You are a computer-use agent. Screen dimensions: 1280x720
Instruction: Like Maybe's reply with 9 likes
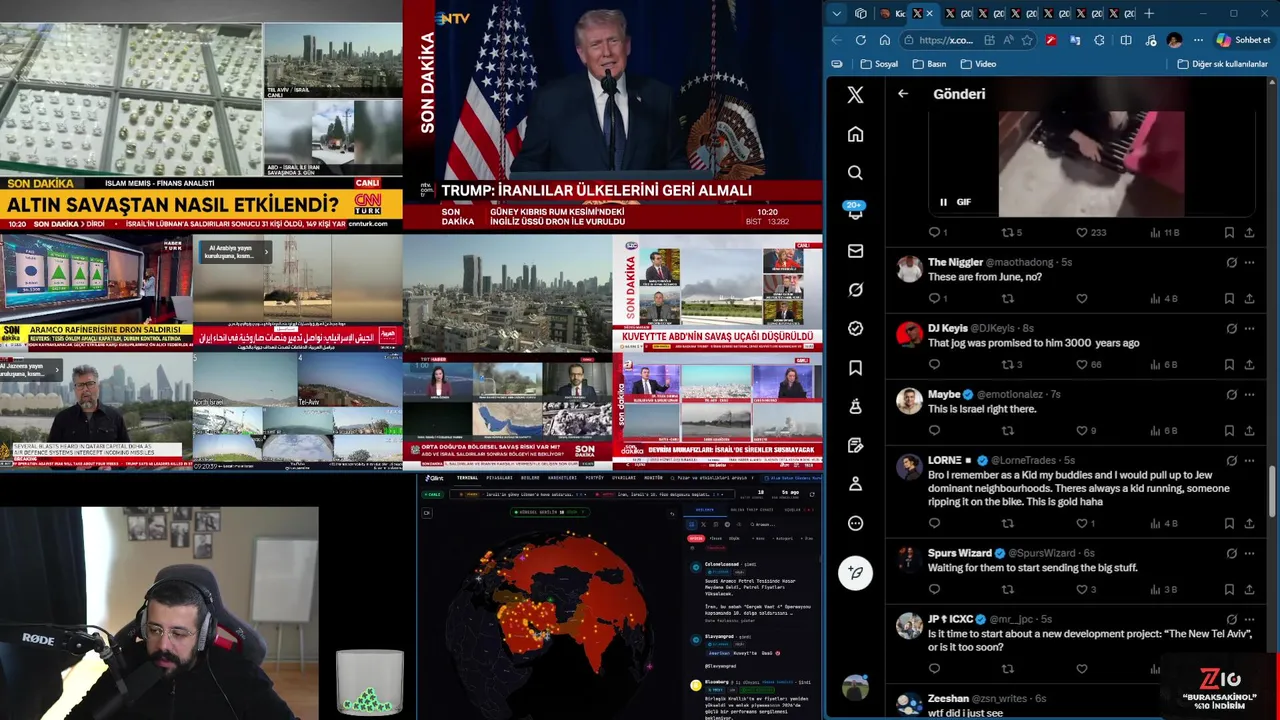coord(1086,431)
